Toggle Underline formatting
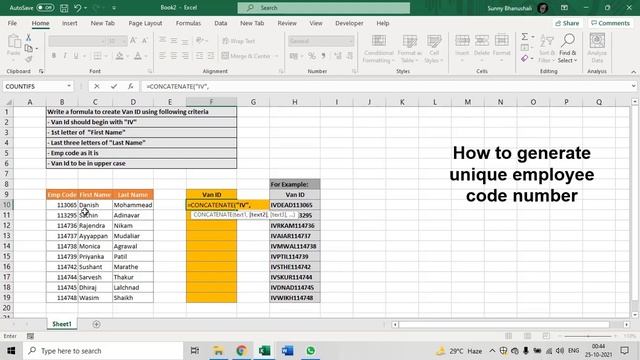This screenshot has height=360, width=640. [x=76, y=56]
